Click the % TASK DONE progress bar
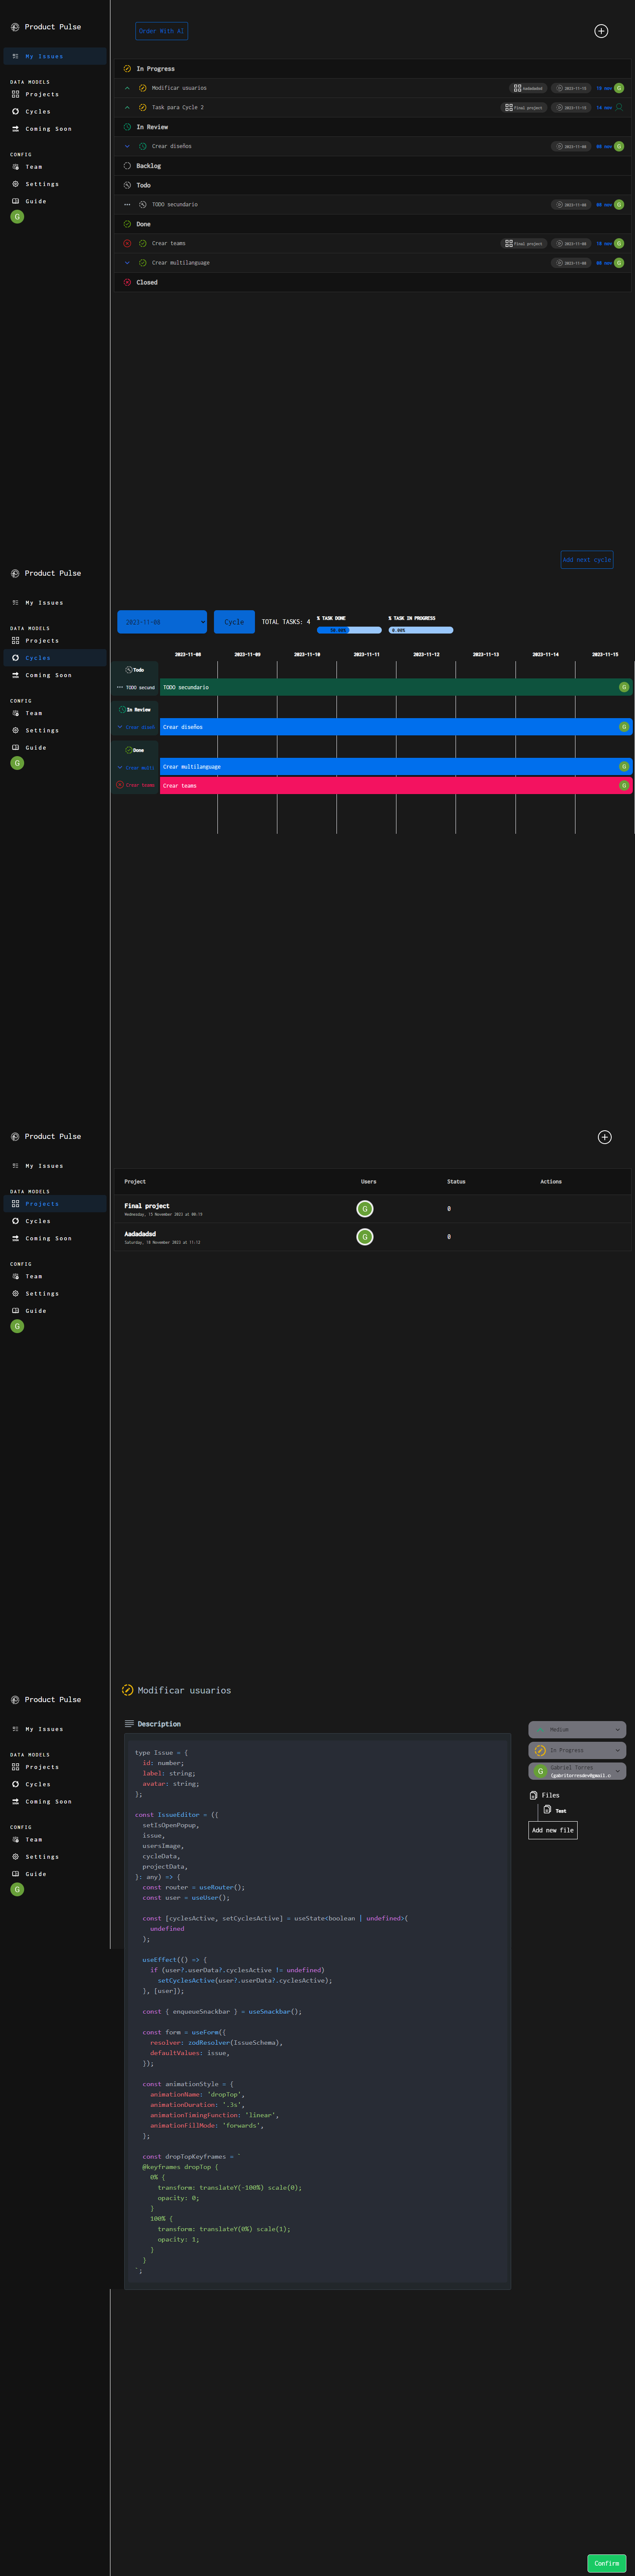The height and width of the screenshot is (2576, 635). point(349,630)
